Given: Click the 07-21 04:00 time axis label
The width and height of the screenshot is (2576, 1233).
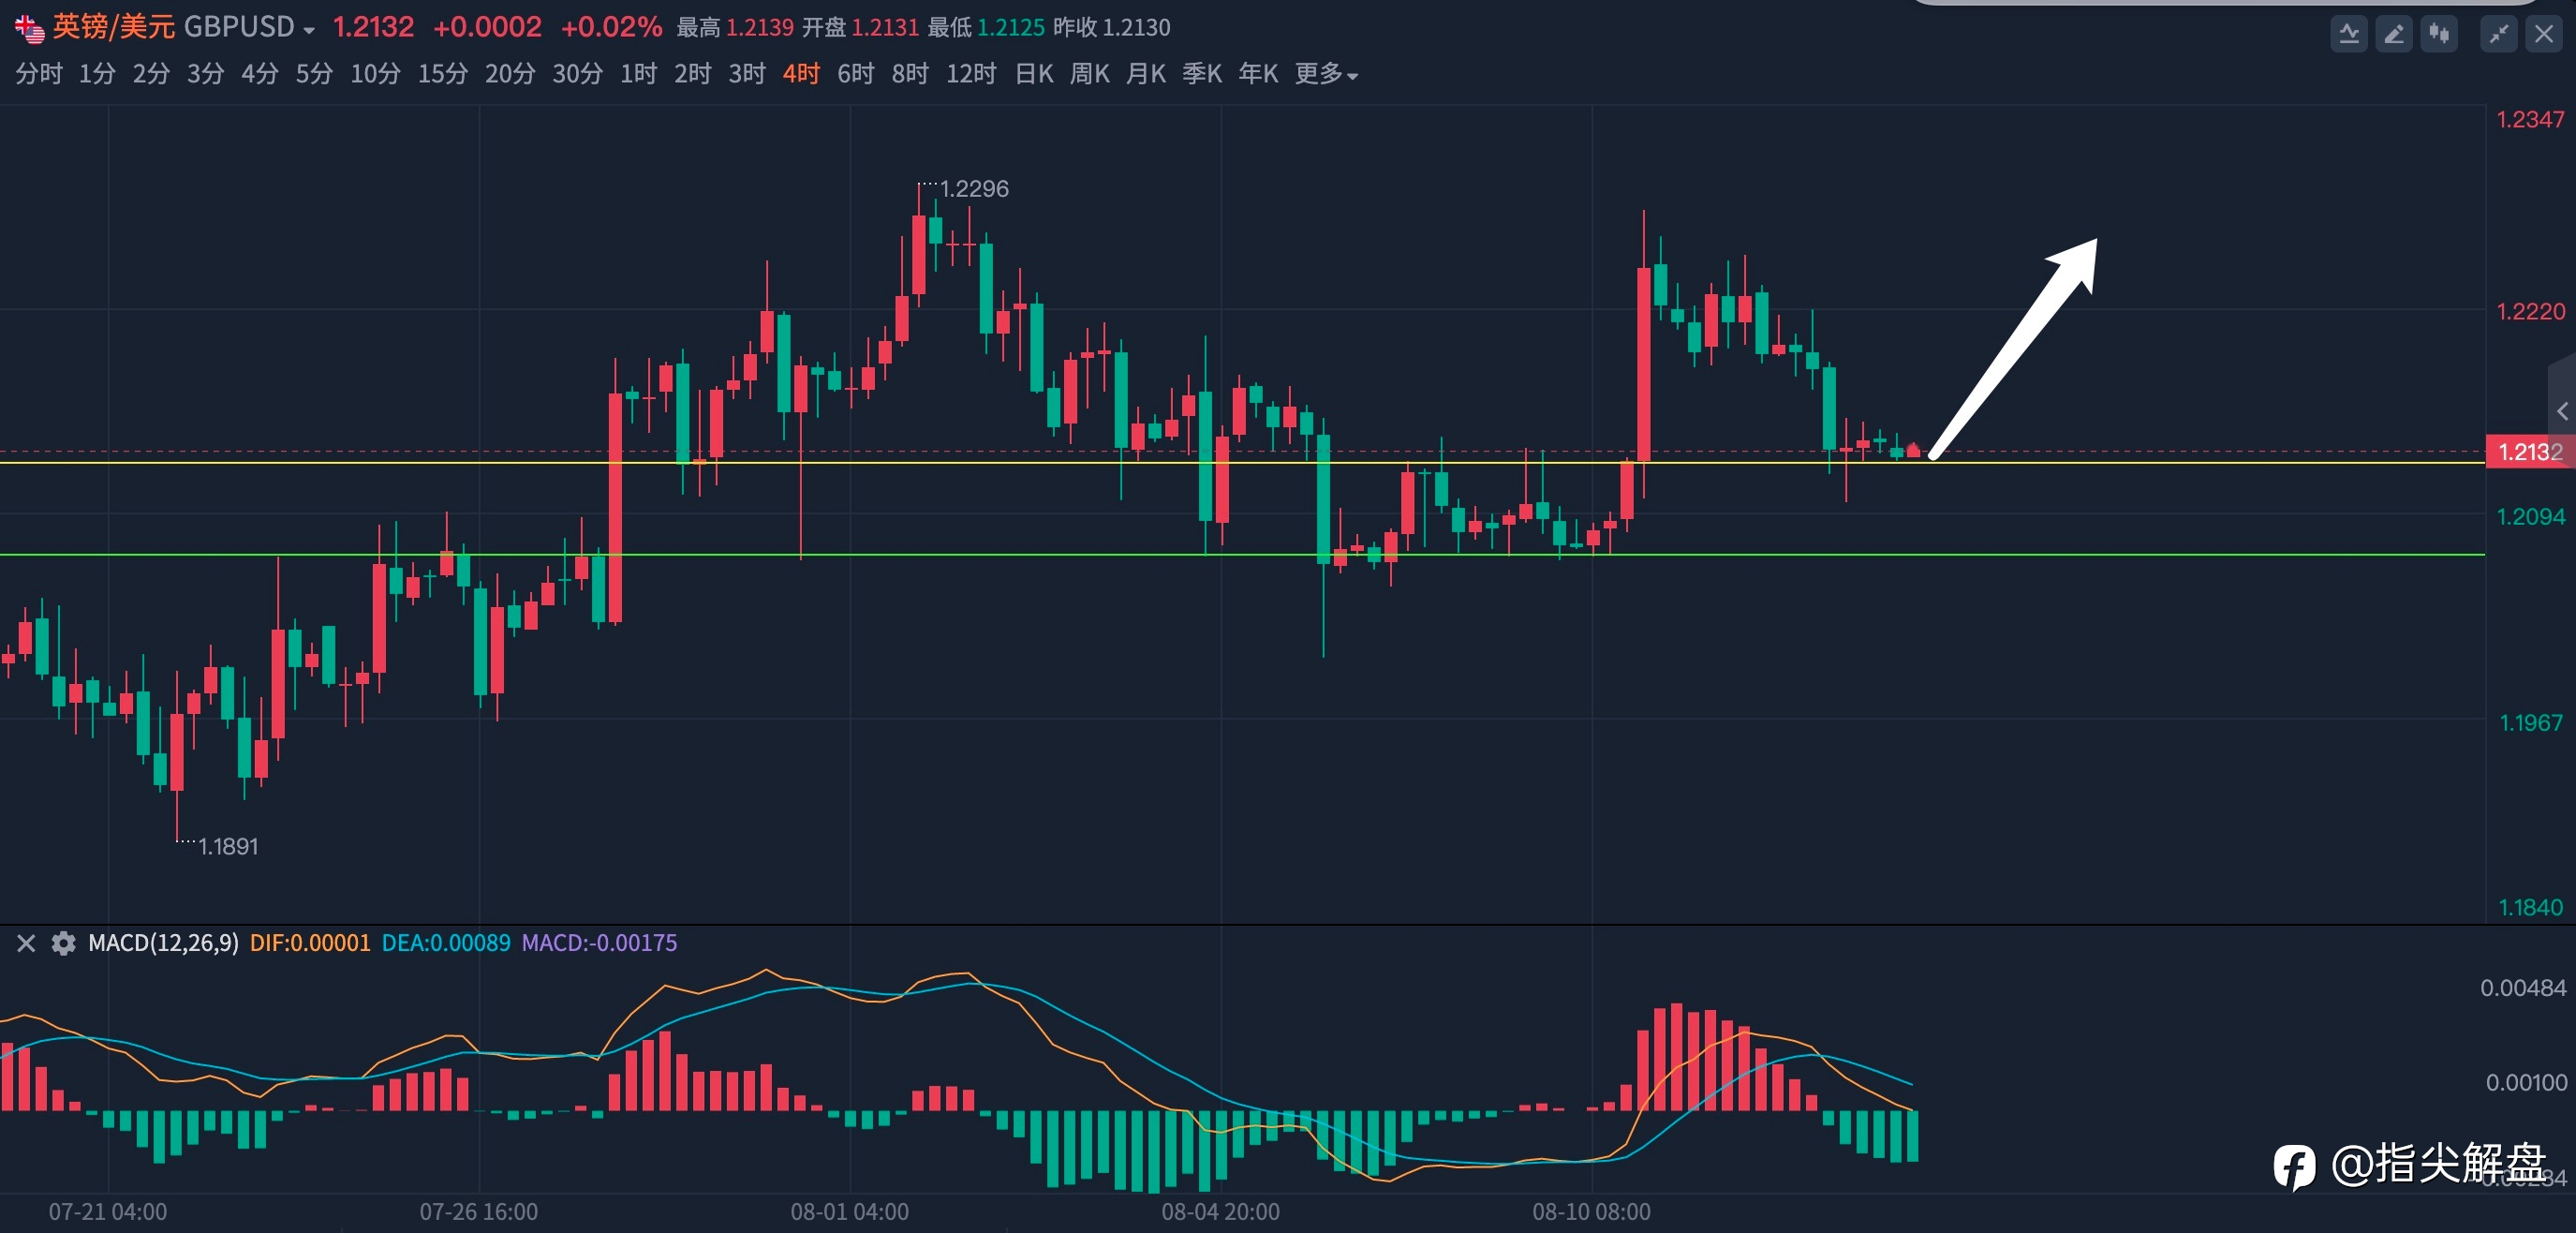Looking at the screenshot, I should [108, 1212].
